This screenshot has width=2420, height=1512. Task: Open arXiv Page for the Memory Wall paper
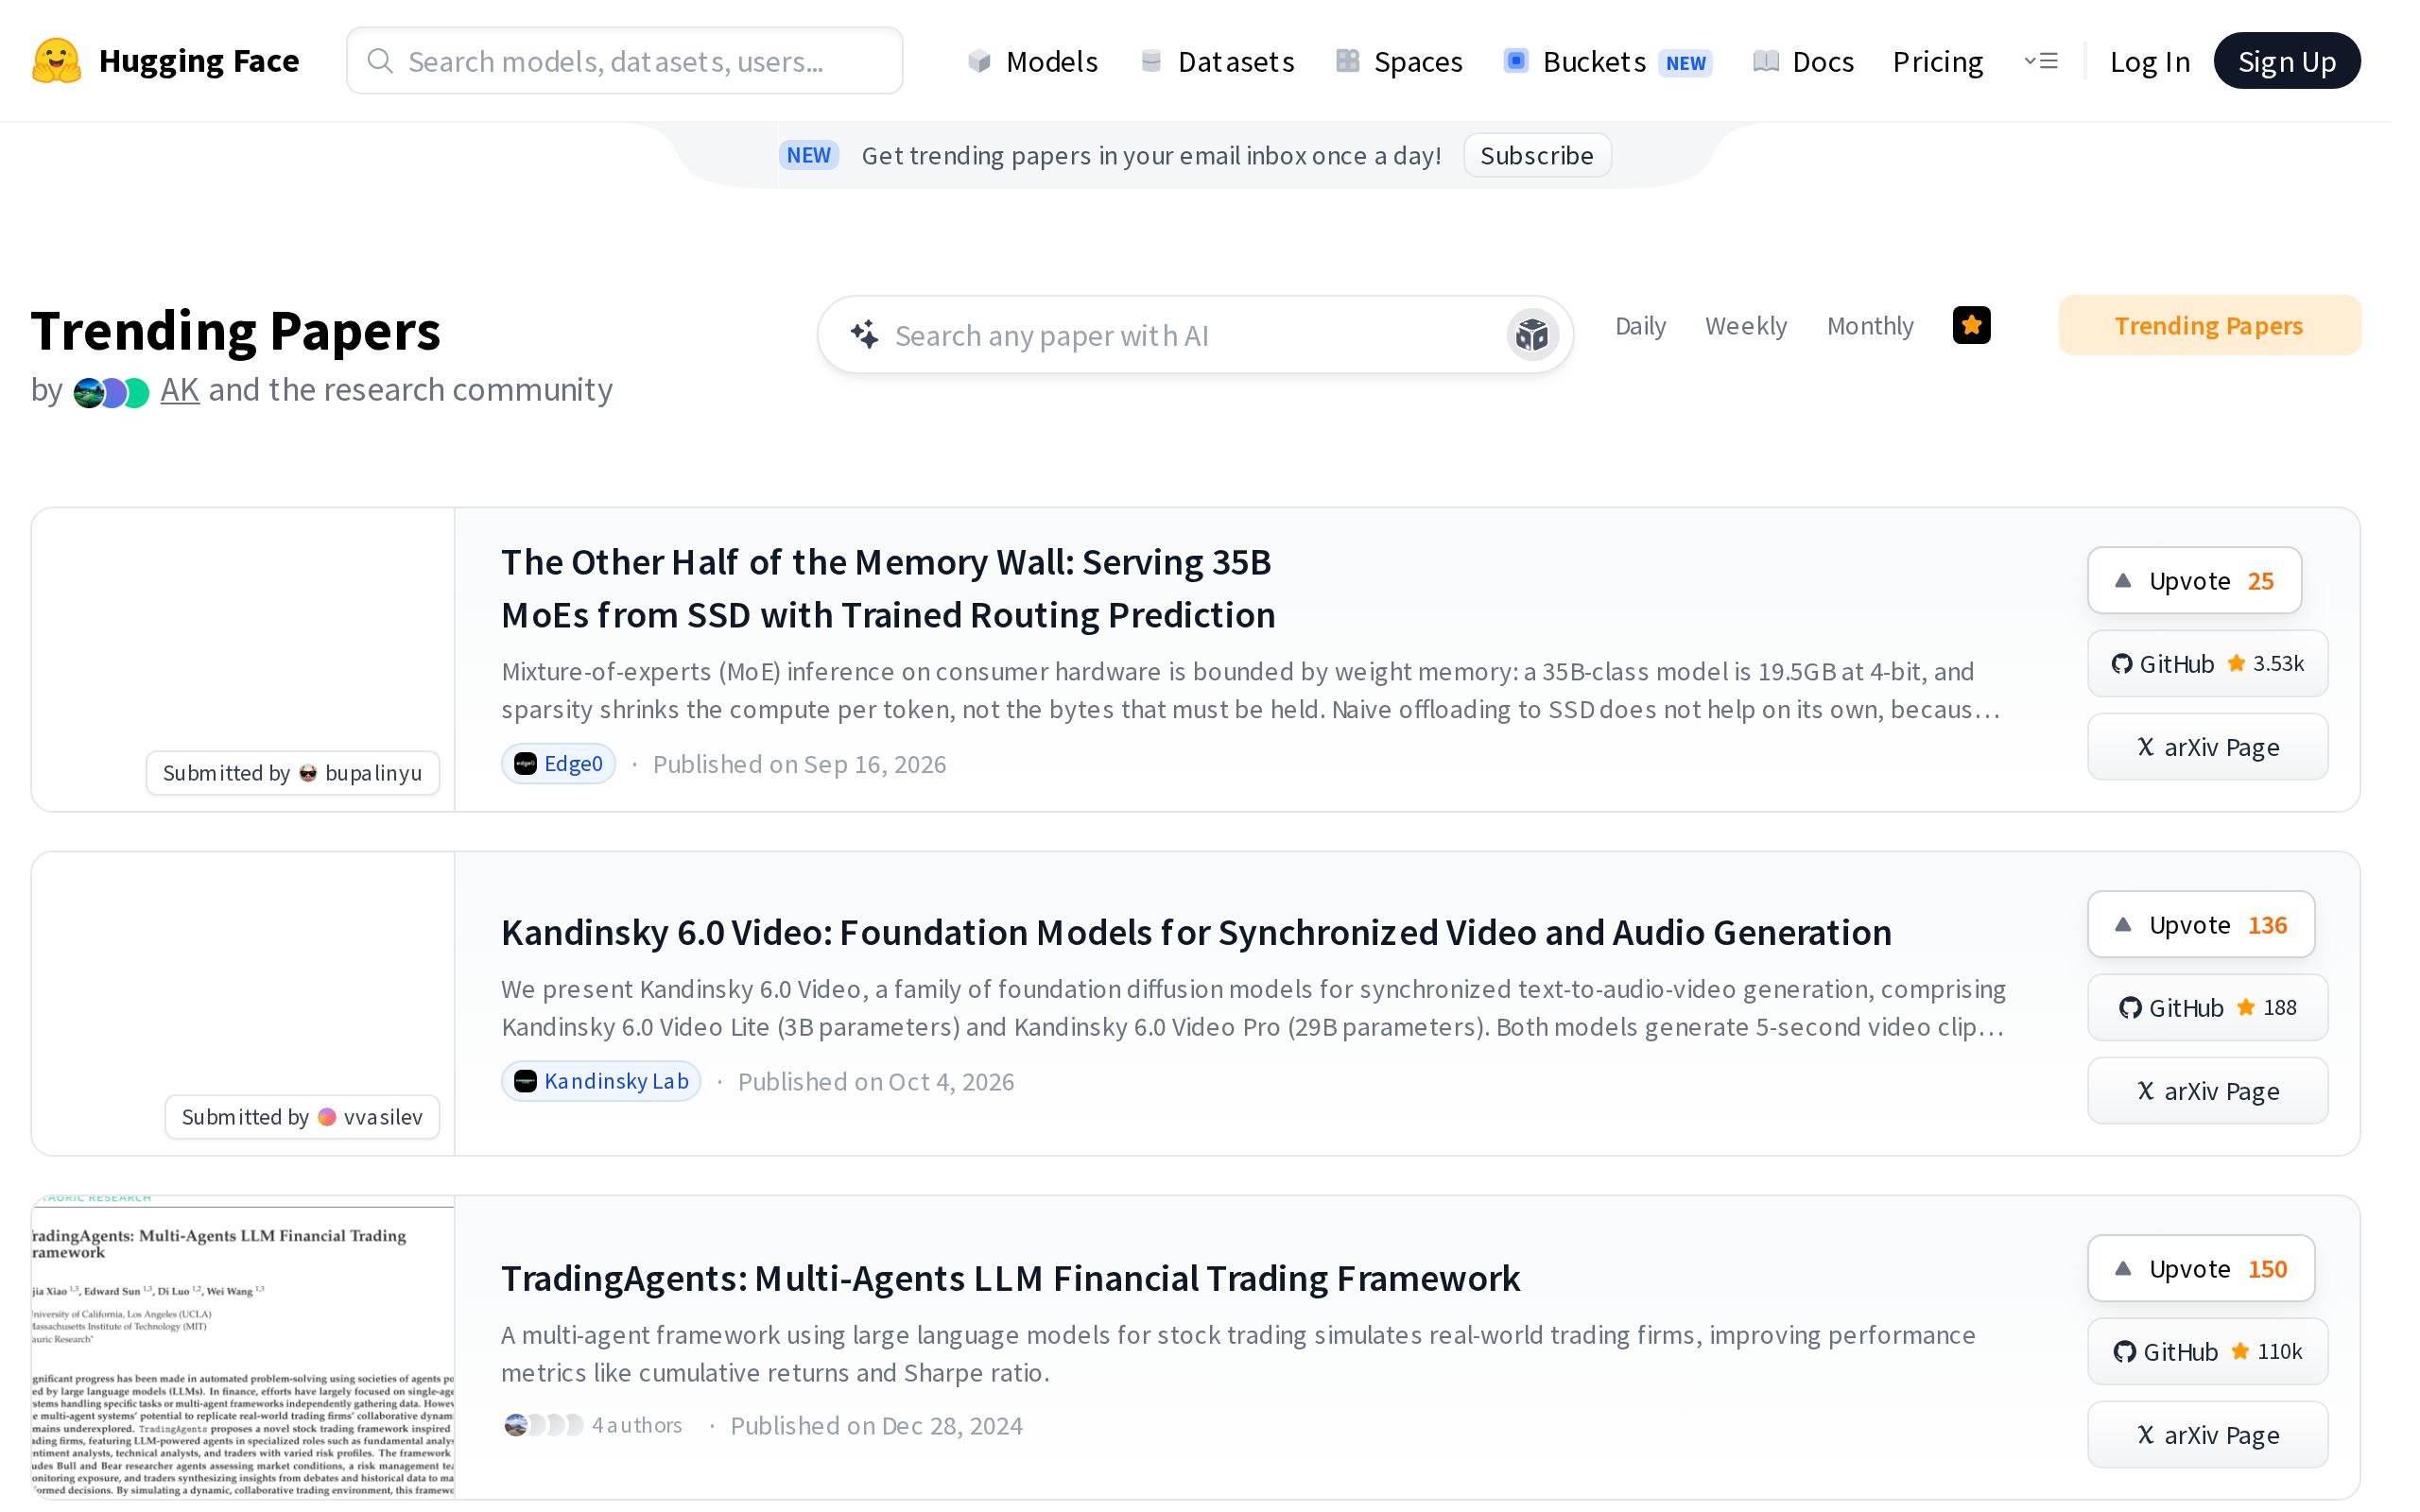(x=2207, y=747)
